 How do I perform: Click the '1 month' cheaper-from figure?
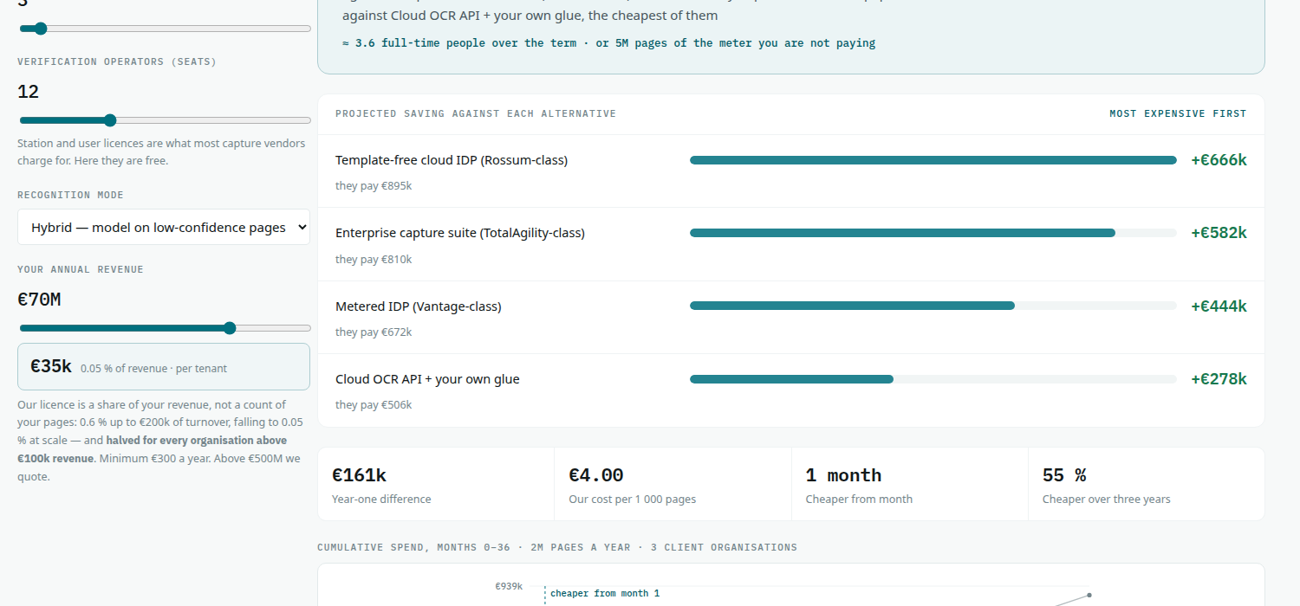pos(843,475)
